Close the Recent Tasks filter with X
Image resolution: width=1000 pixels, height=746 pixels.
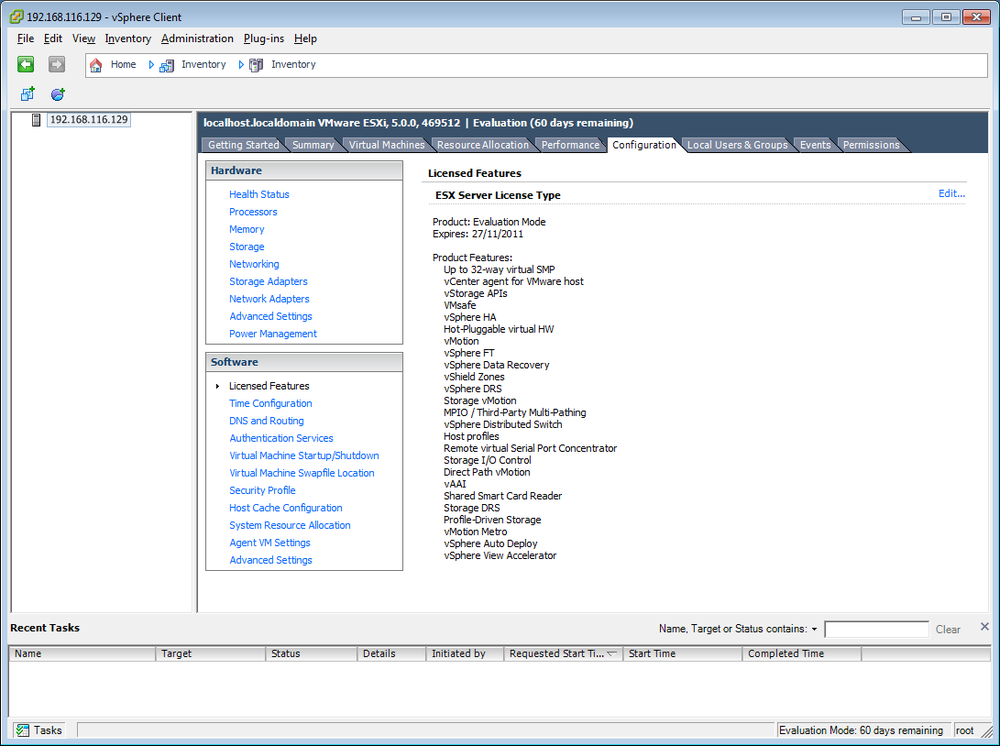point(985,627)
